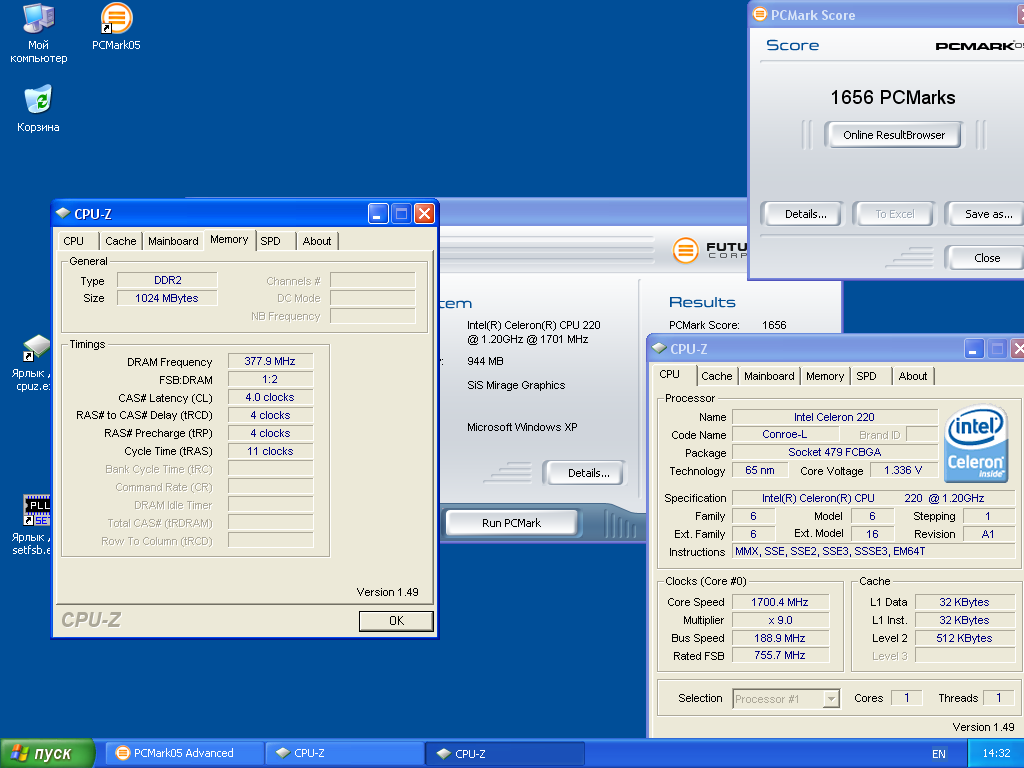Activate the first CPU-Z taskbar button
The image size is (1024, 768).
(x=344, y=753)
